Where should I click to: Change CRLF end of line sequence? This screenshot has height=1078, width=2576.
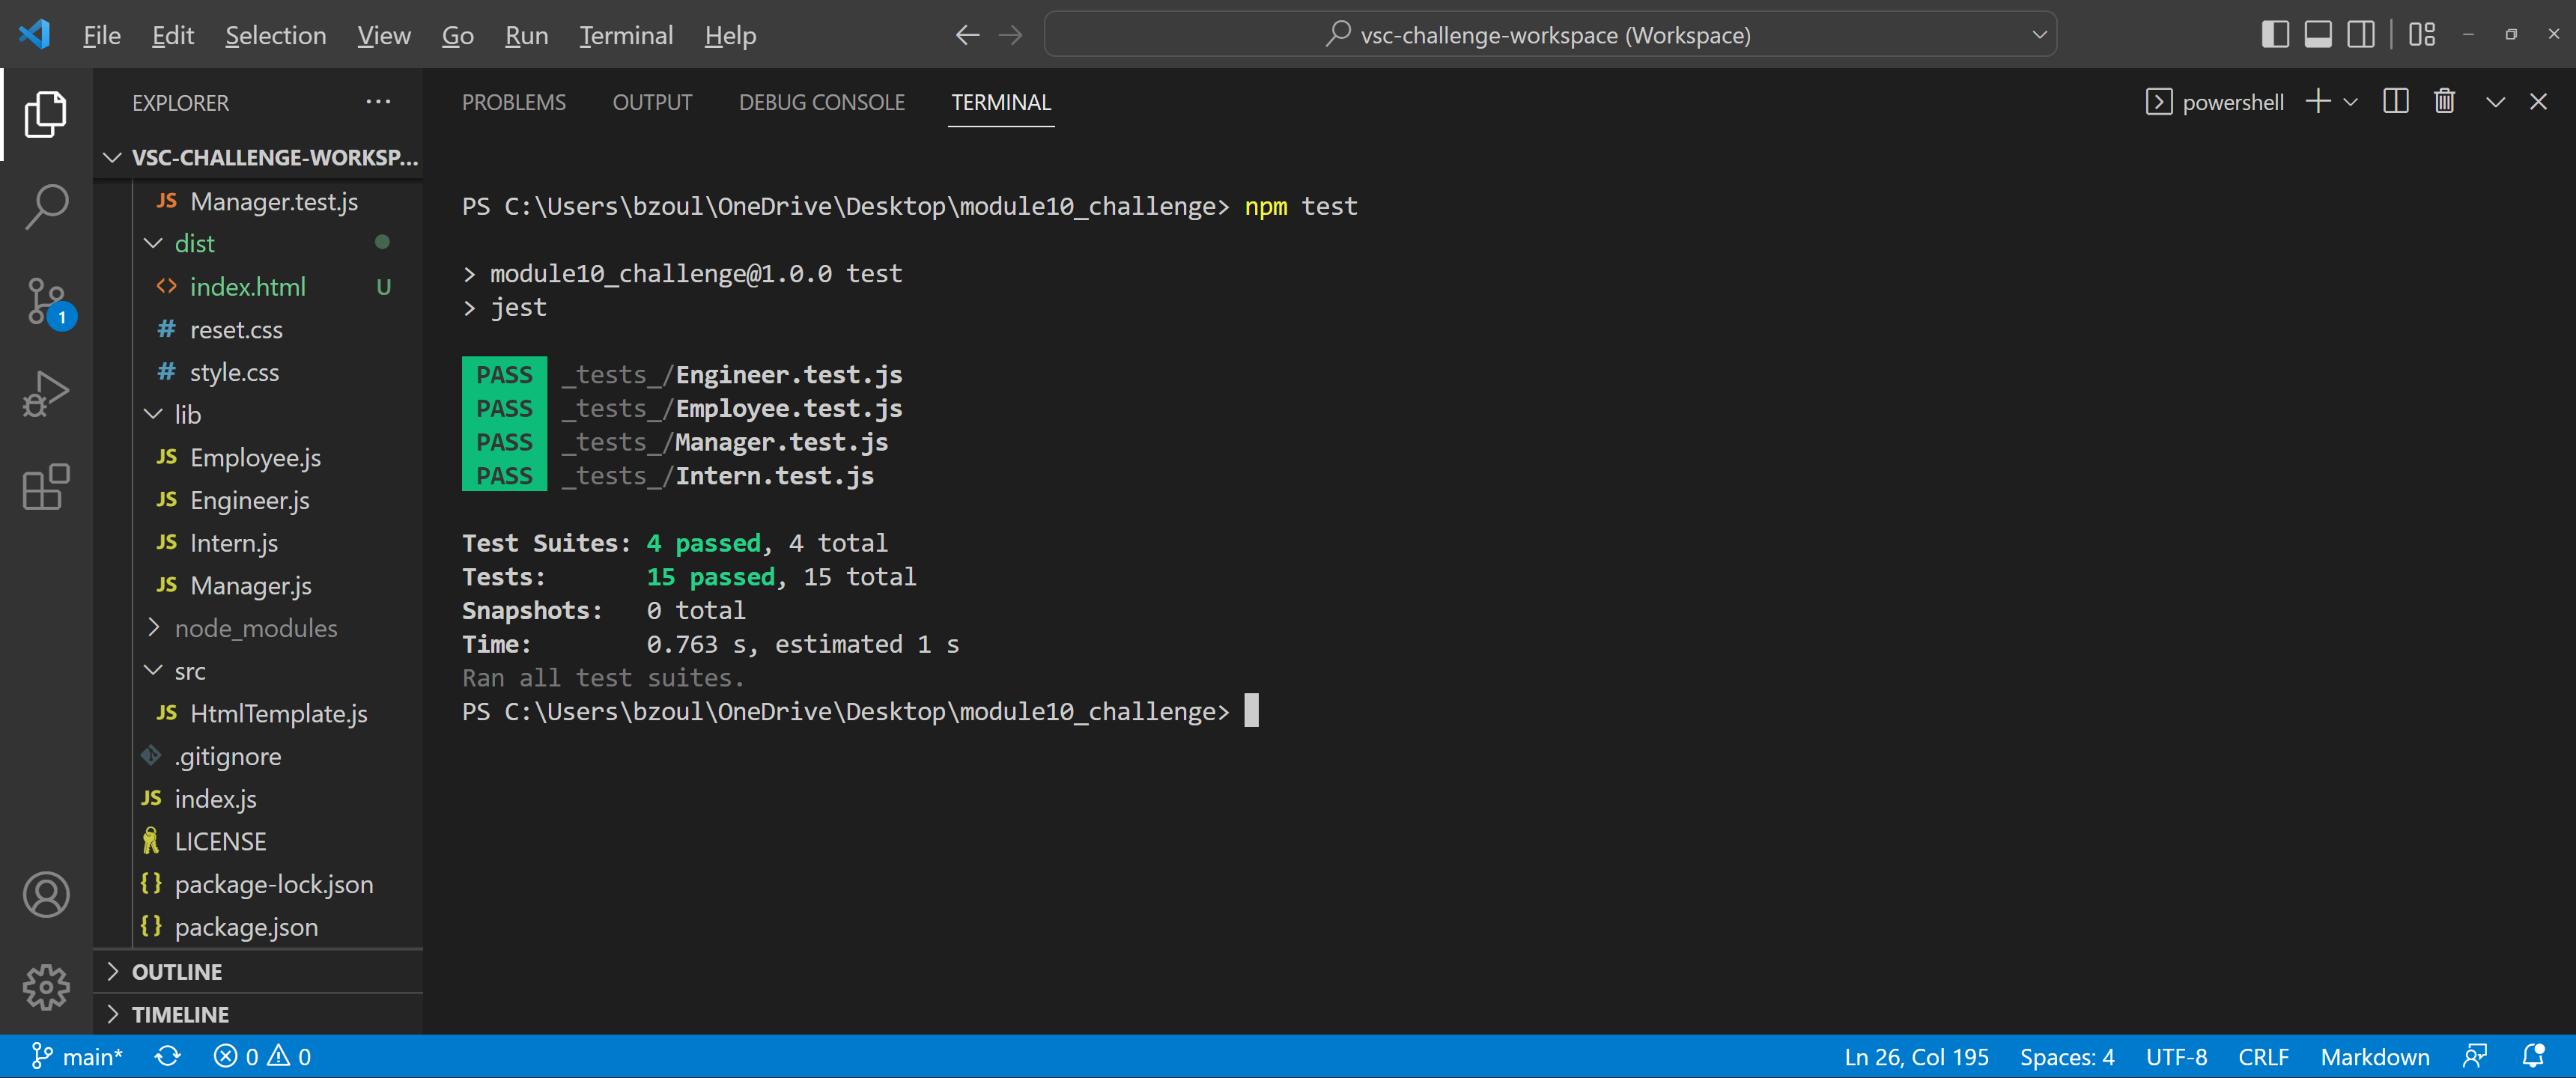coord(2263,1057)
